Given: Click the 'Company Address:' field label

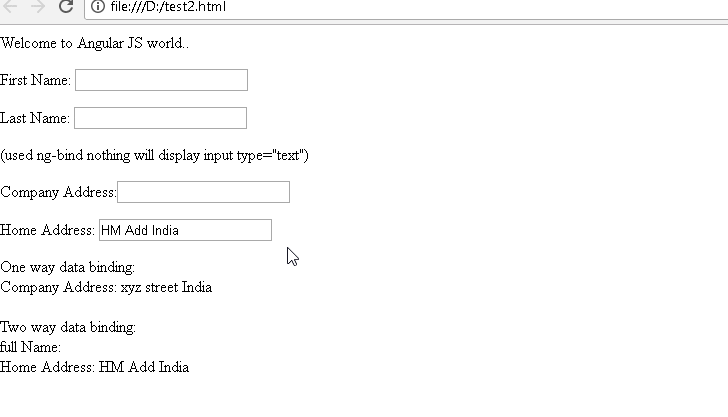Looking at the screenshot, I should pos(58,192).
